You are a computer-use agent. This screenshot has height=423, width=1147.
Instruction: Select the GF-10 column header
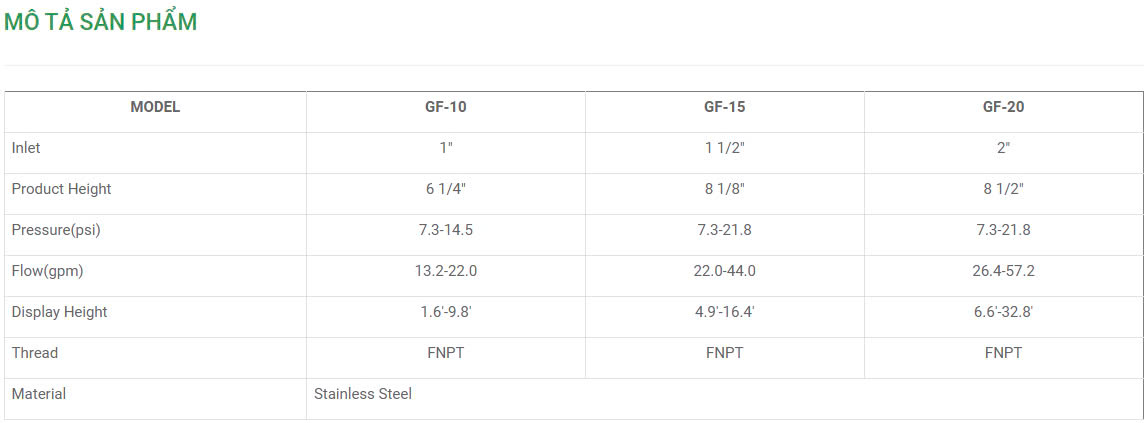[445, 107]
